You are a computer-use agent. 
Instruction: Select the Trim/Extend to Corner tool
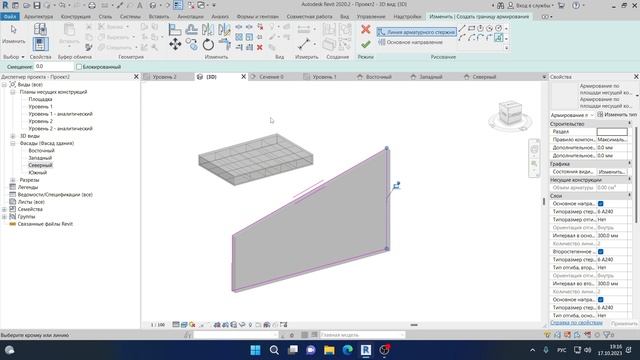tap(224, 44)
